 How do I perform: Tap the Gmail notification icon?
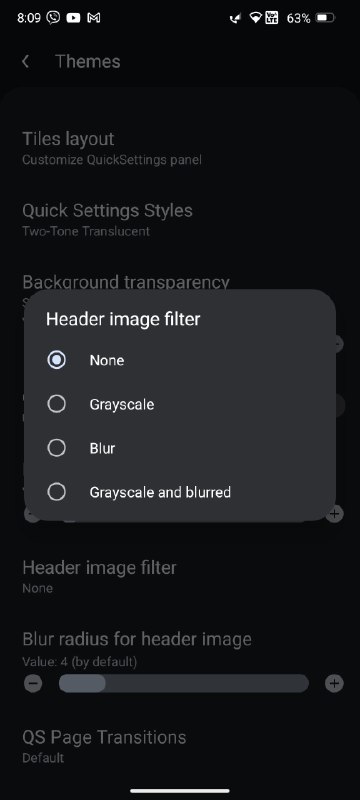coord(93,18)
